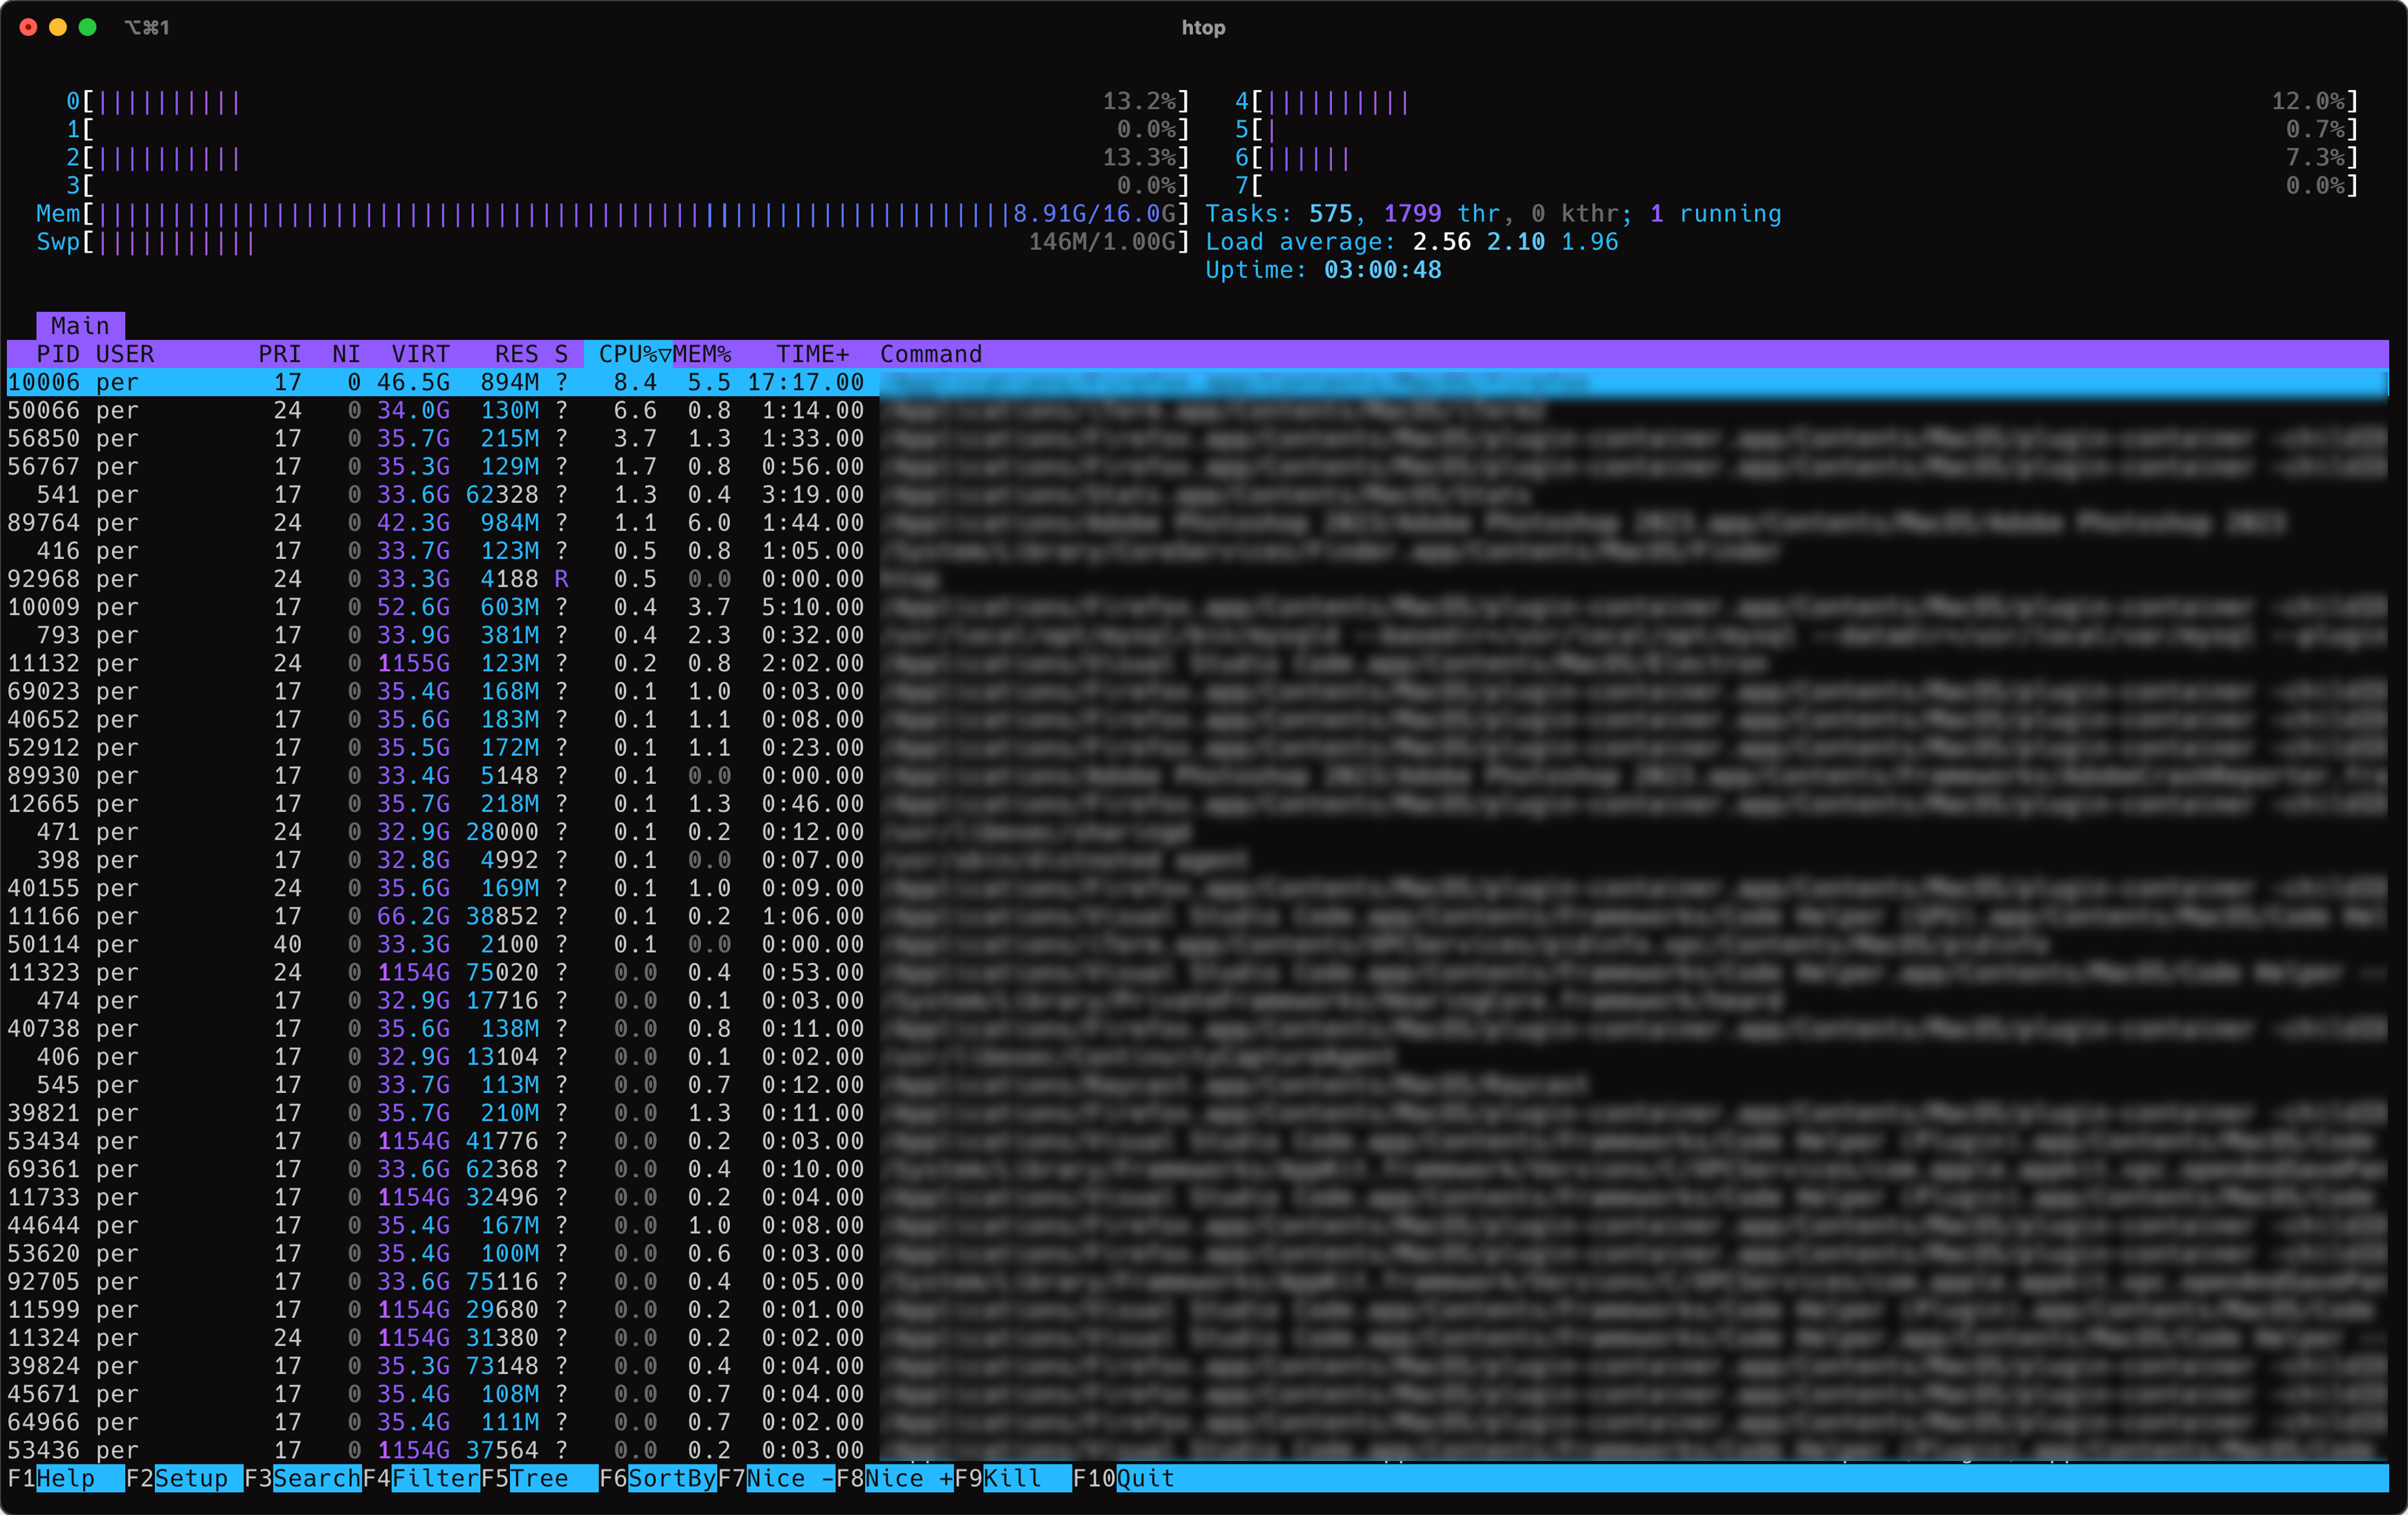Viewport: 2408px width, 1515px height.
Task: Select process row with PID 89764
Action: 1197,522
